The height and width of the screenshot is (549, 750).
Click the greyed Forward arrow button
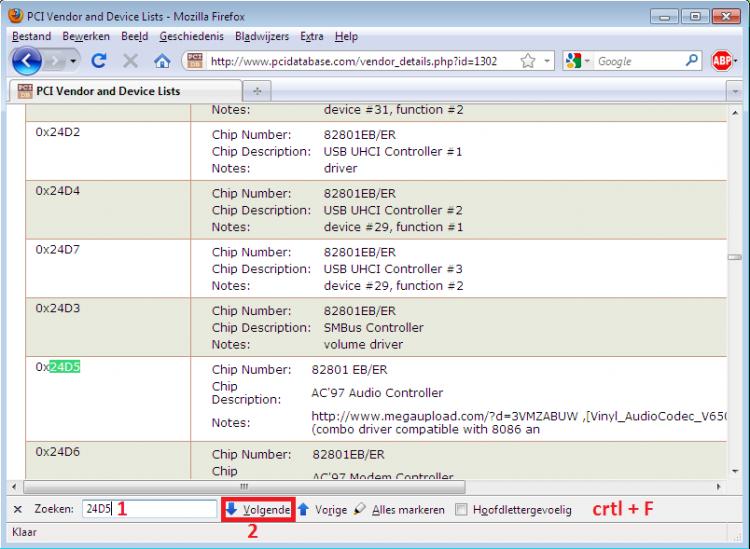tap(56, 61)
